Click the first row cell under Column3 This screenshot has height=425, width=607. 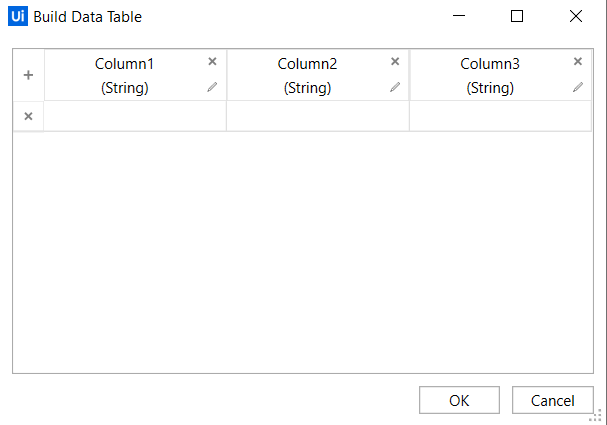point(501,116)
